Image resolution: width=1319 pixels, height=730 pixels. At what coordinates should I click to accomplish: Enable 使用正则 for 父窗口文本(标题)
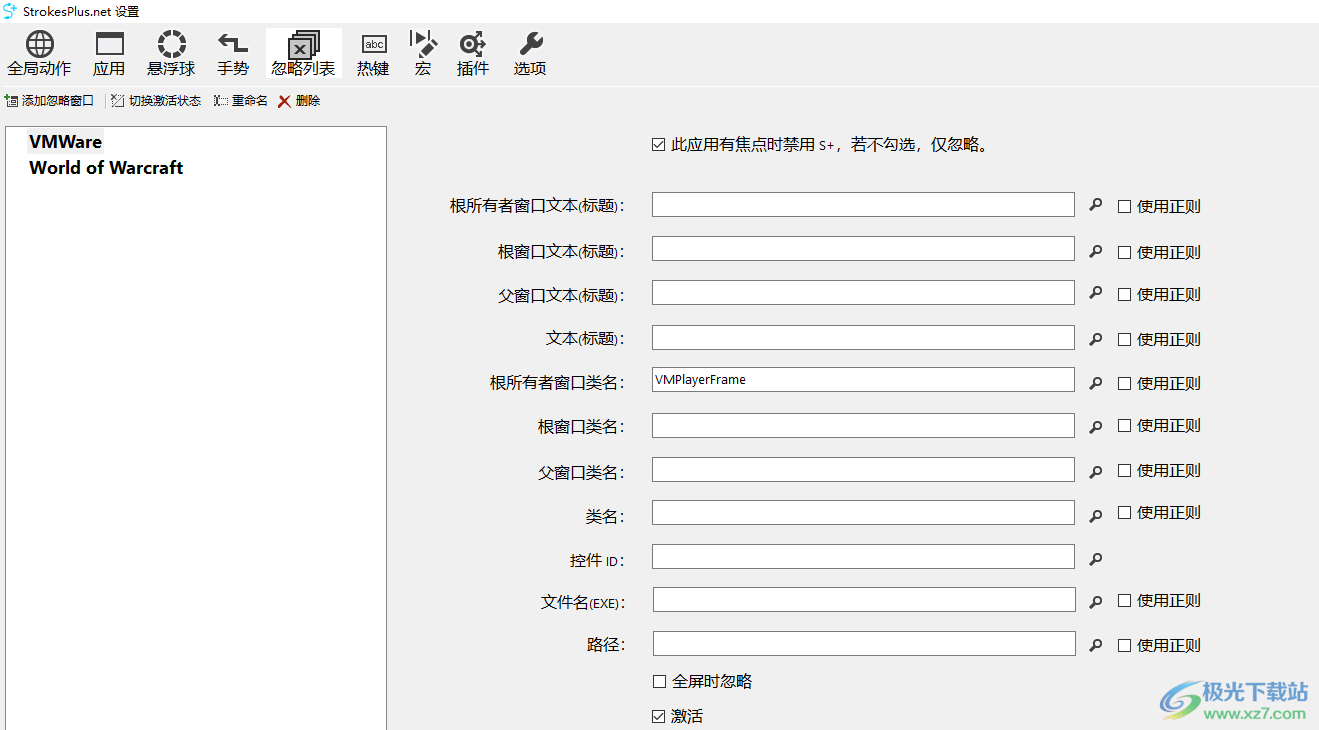tap(1124, 294)
